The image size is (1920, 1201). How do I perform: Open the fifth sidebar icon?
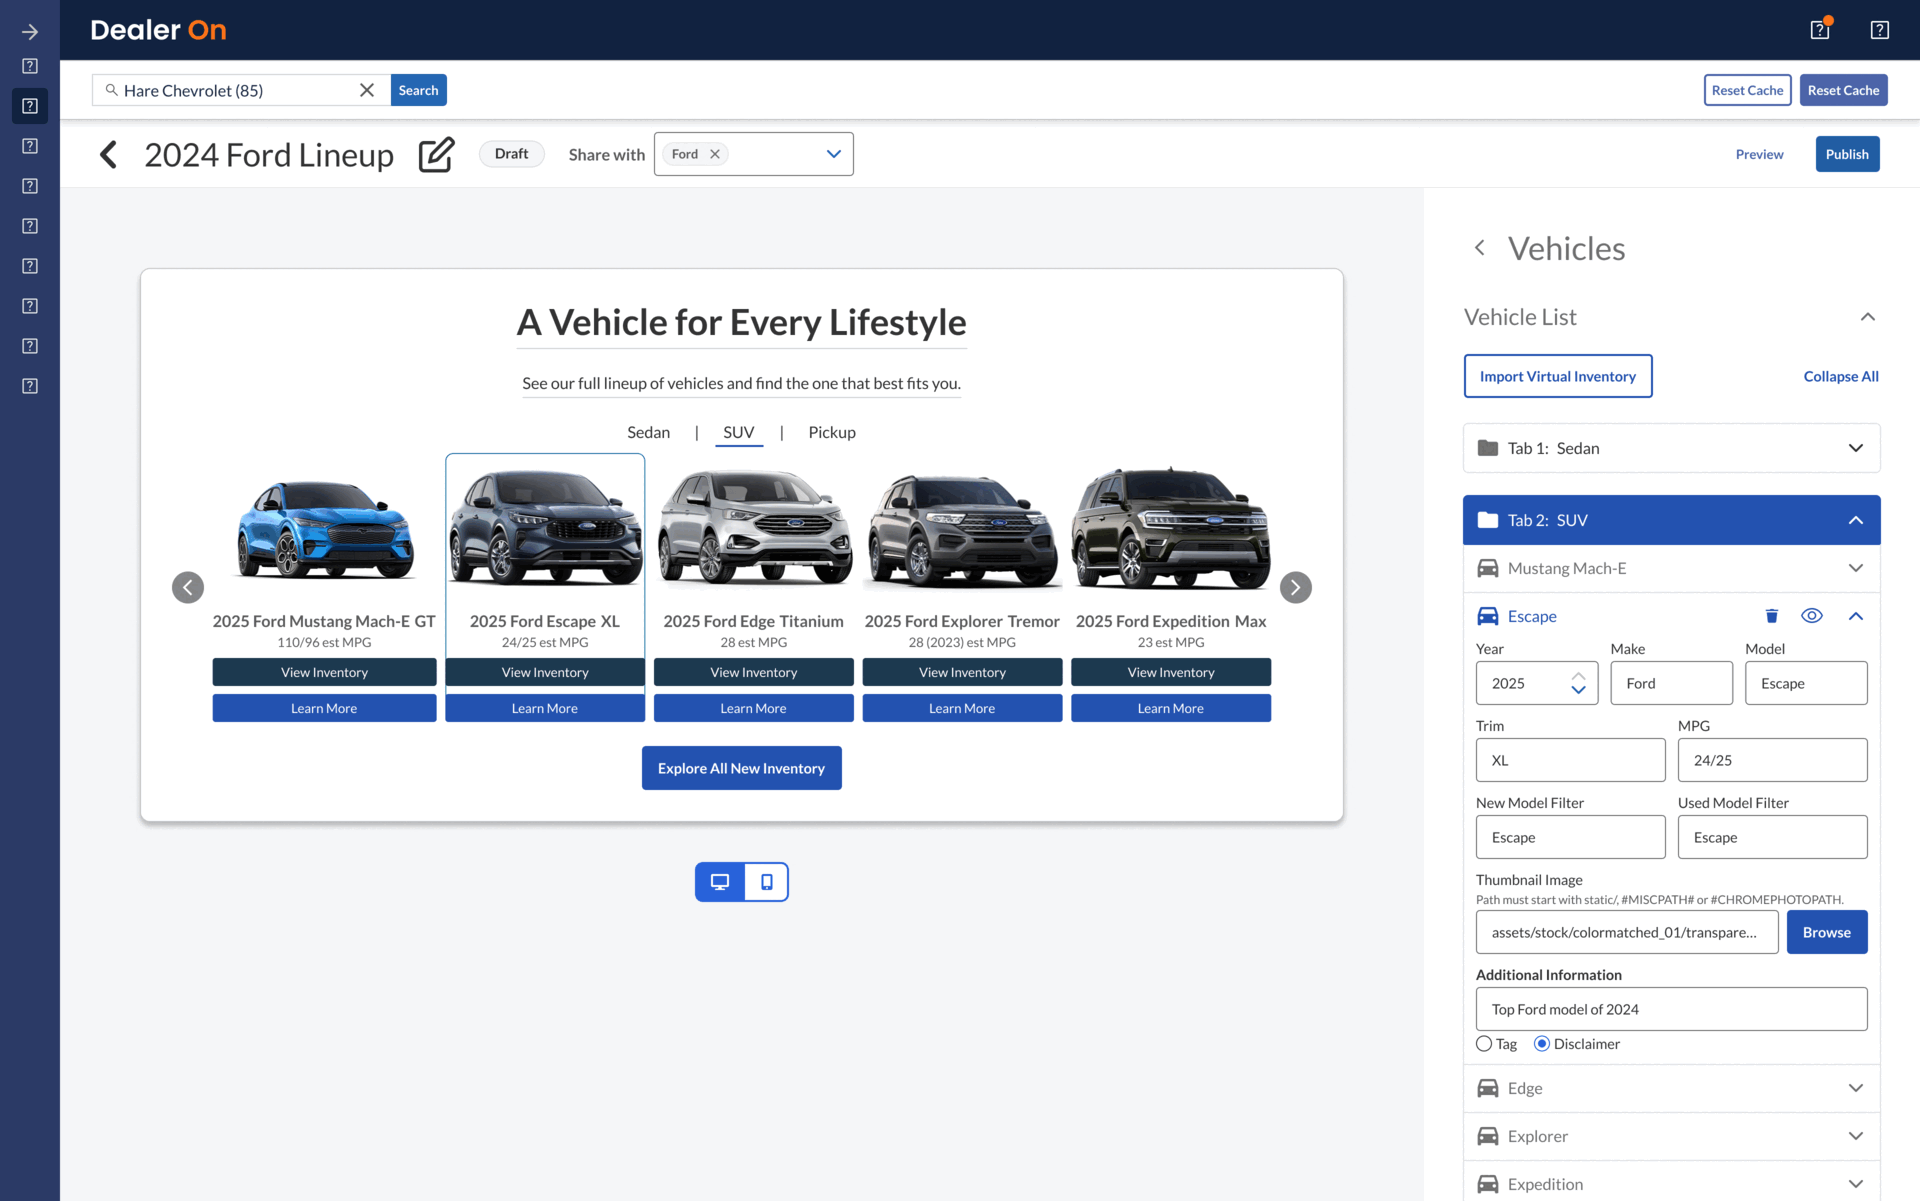tap(30, 186)
